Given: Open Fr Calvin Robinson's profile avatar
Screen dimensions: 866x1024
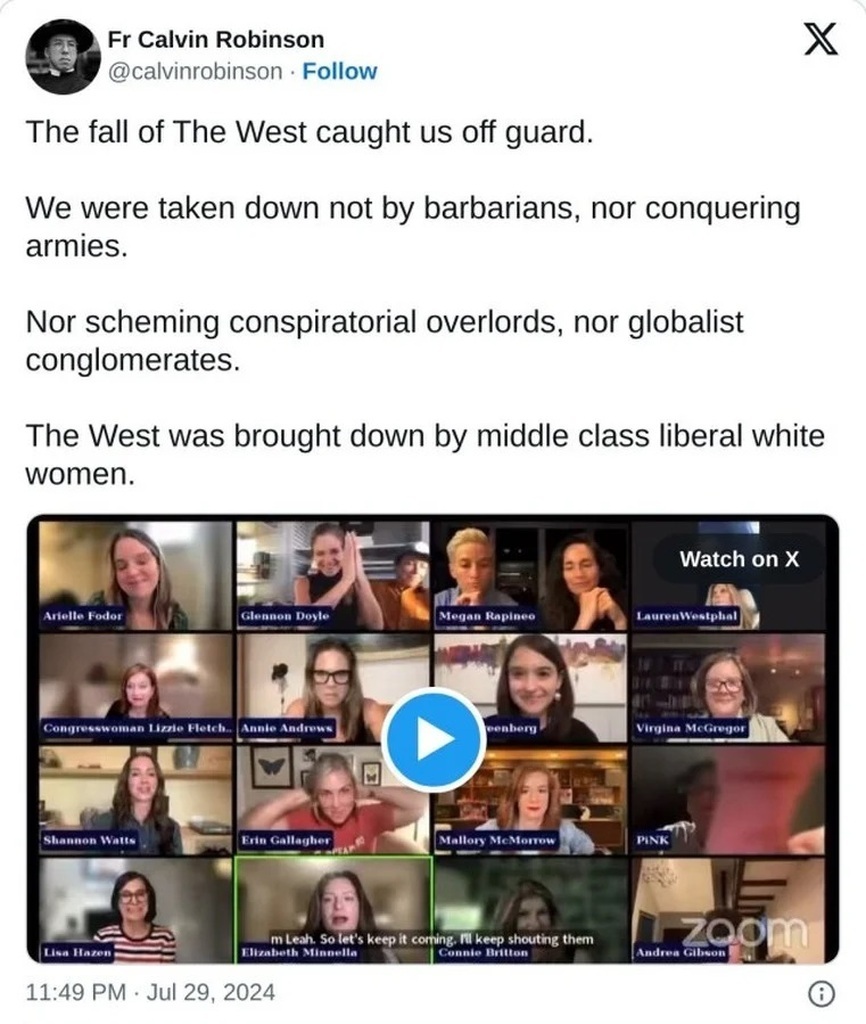Looking at the screenshot, I should pyautogui.click(x=63, y=57).
